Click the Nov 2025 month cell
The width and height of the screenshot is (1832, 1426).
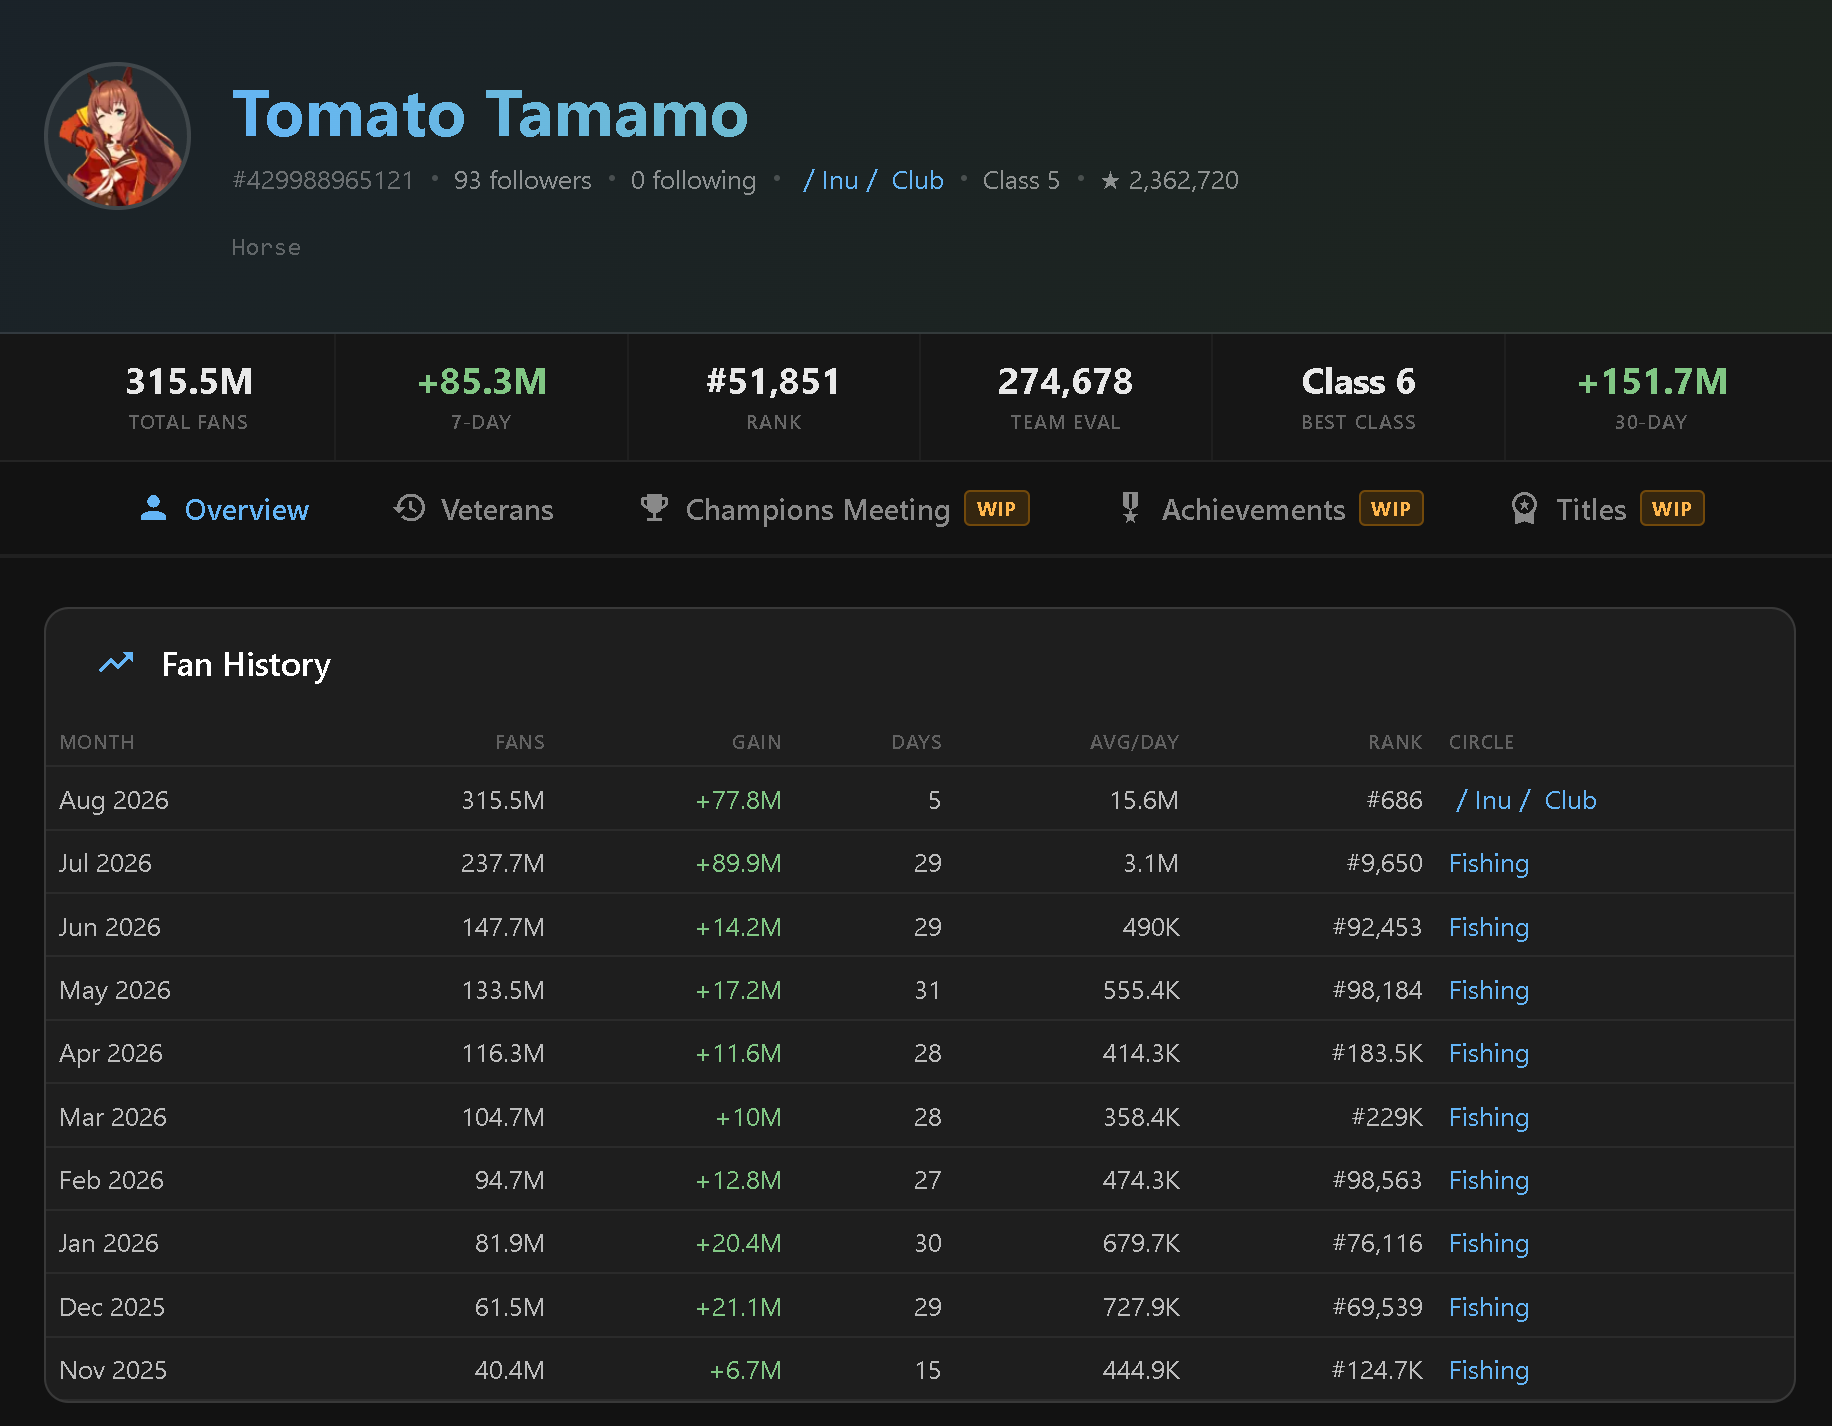113,1370
